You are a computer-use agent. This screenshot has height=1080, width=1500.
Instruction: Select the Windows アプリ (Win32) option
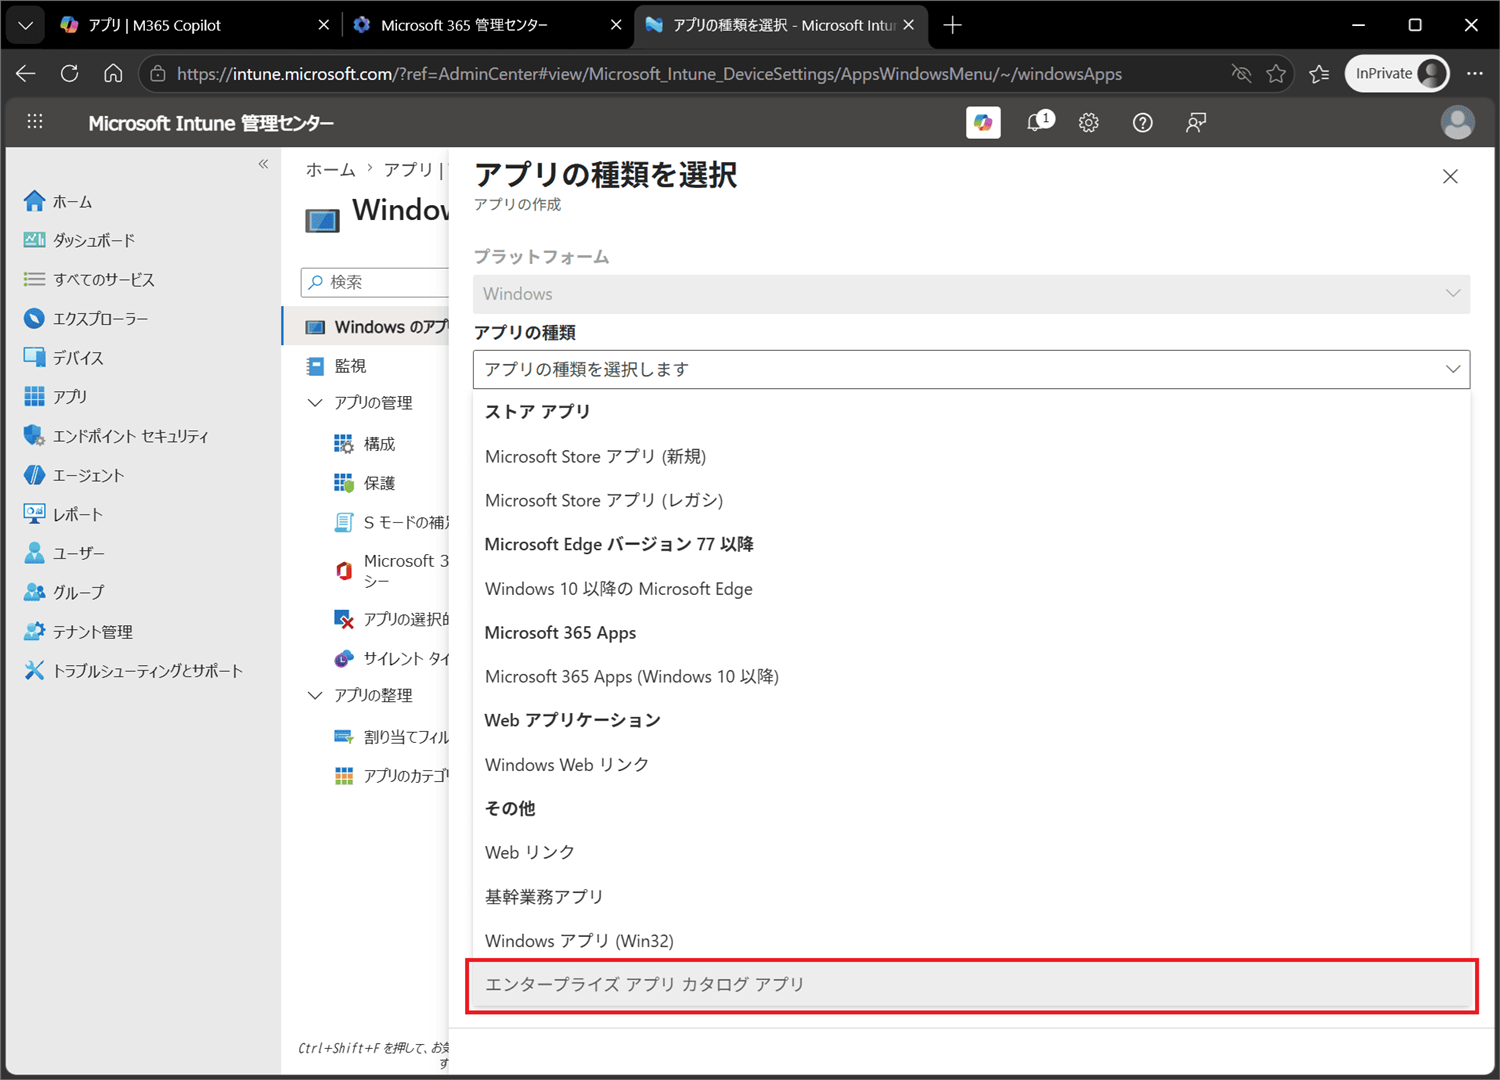(971, 941)
